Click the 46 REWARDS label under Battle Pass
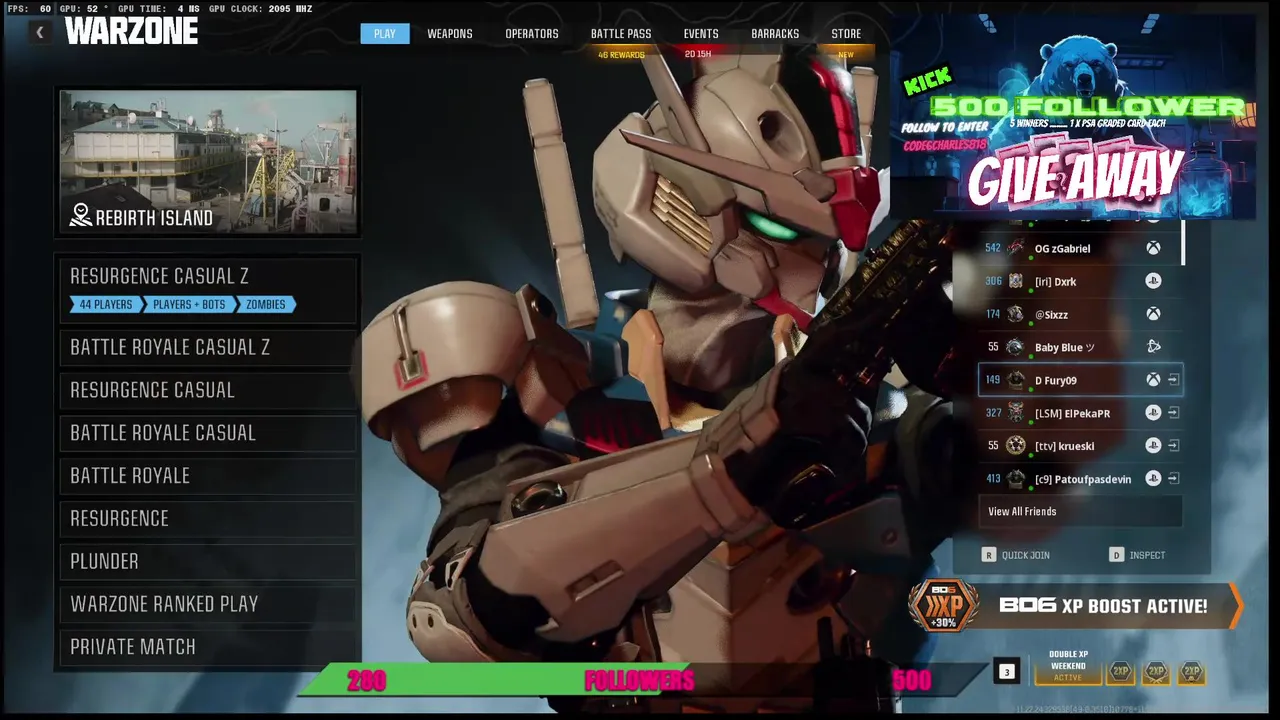The image size is (1280, 720). tap(621, 55)
